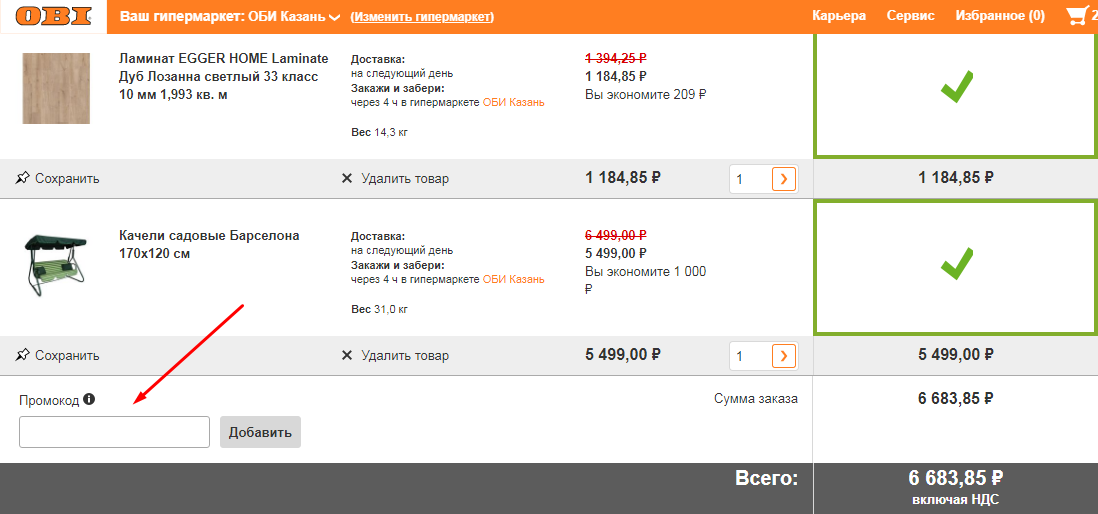Screen dimensions: 1098x514
Task: Click pin icon to save garden swing
Action: click(x=22, y=356)
